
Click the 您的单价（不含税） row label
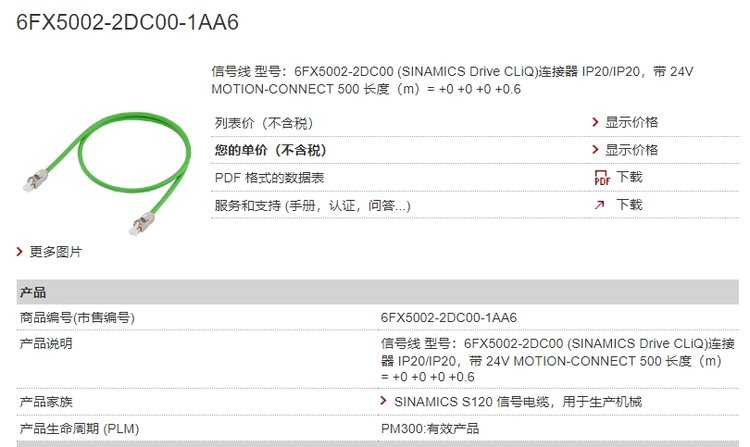[x=270, y=150]
